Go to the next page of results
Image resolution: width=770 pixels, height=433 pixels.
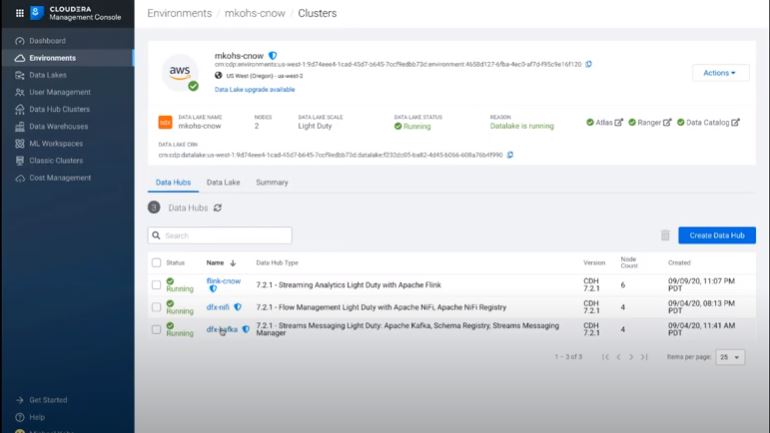631,357
